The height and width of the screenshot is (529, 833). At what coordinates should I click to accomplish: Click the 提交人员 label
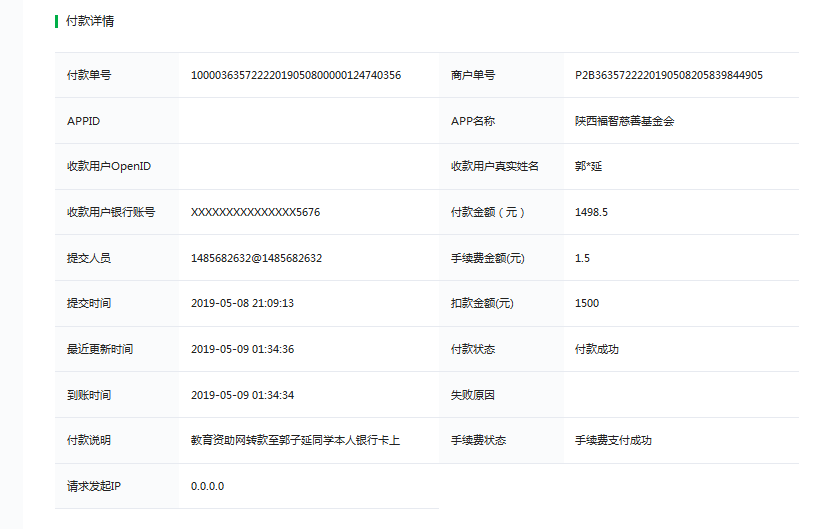click(89, 258)
